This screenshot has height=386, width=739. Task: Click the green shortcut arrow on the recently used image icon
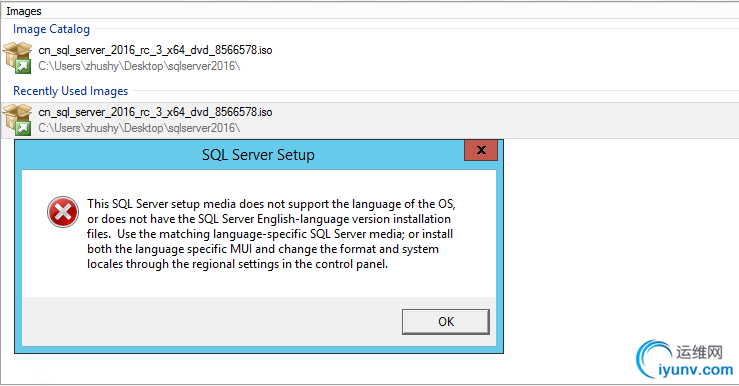pyautogui.click(x=23, y=129)
